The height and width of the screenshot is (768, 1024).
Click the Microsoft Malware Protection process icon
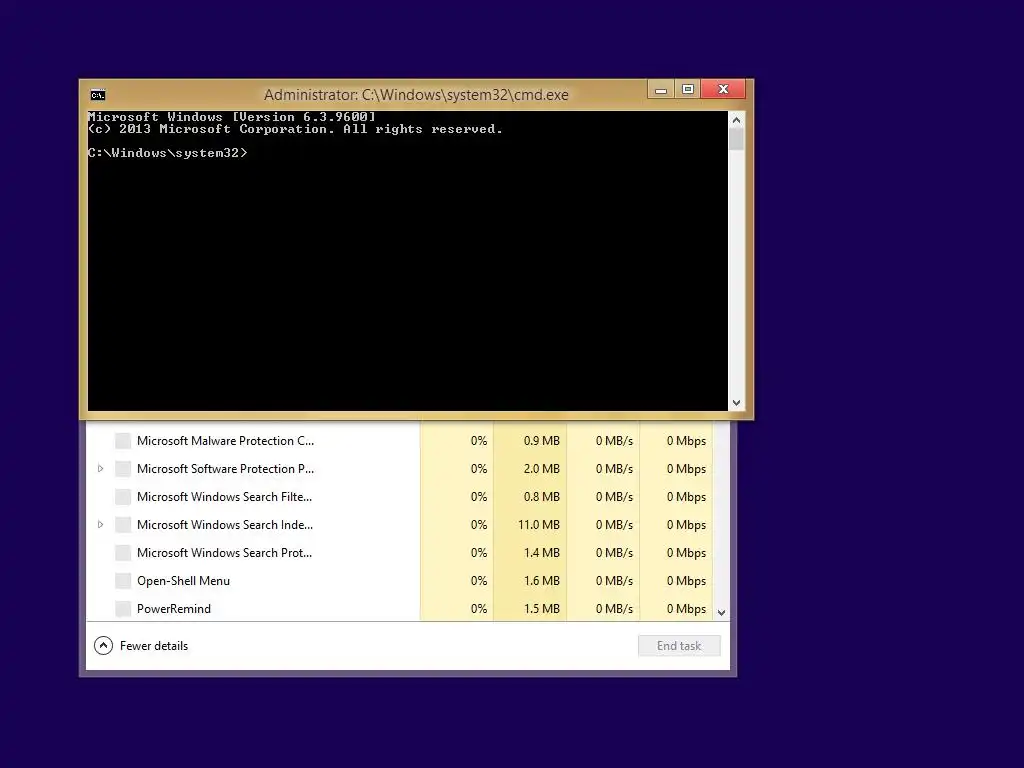[123, 441]
